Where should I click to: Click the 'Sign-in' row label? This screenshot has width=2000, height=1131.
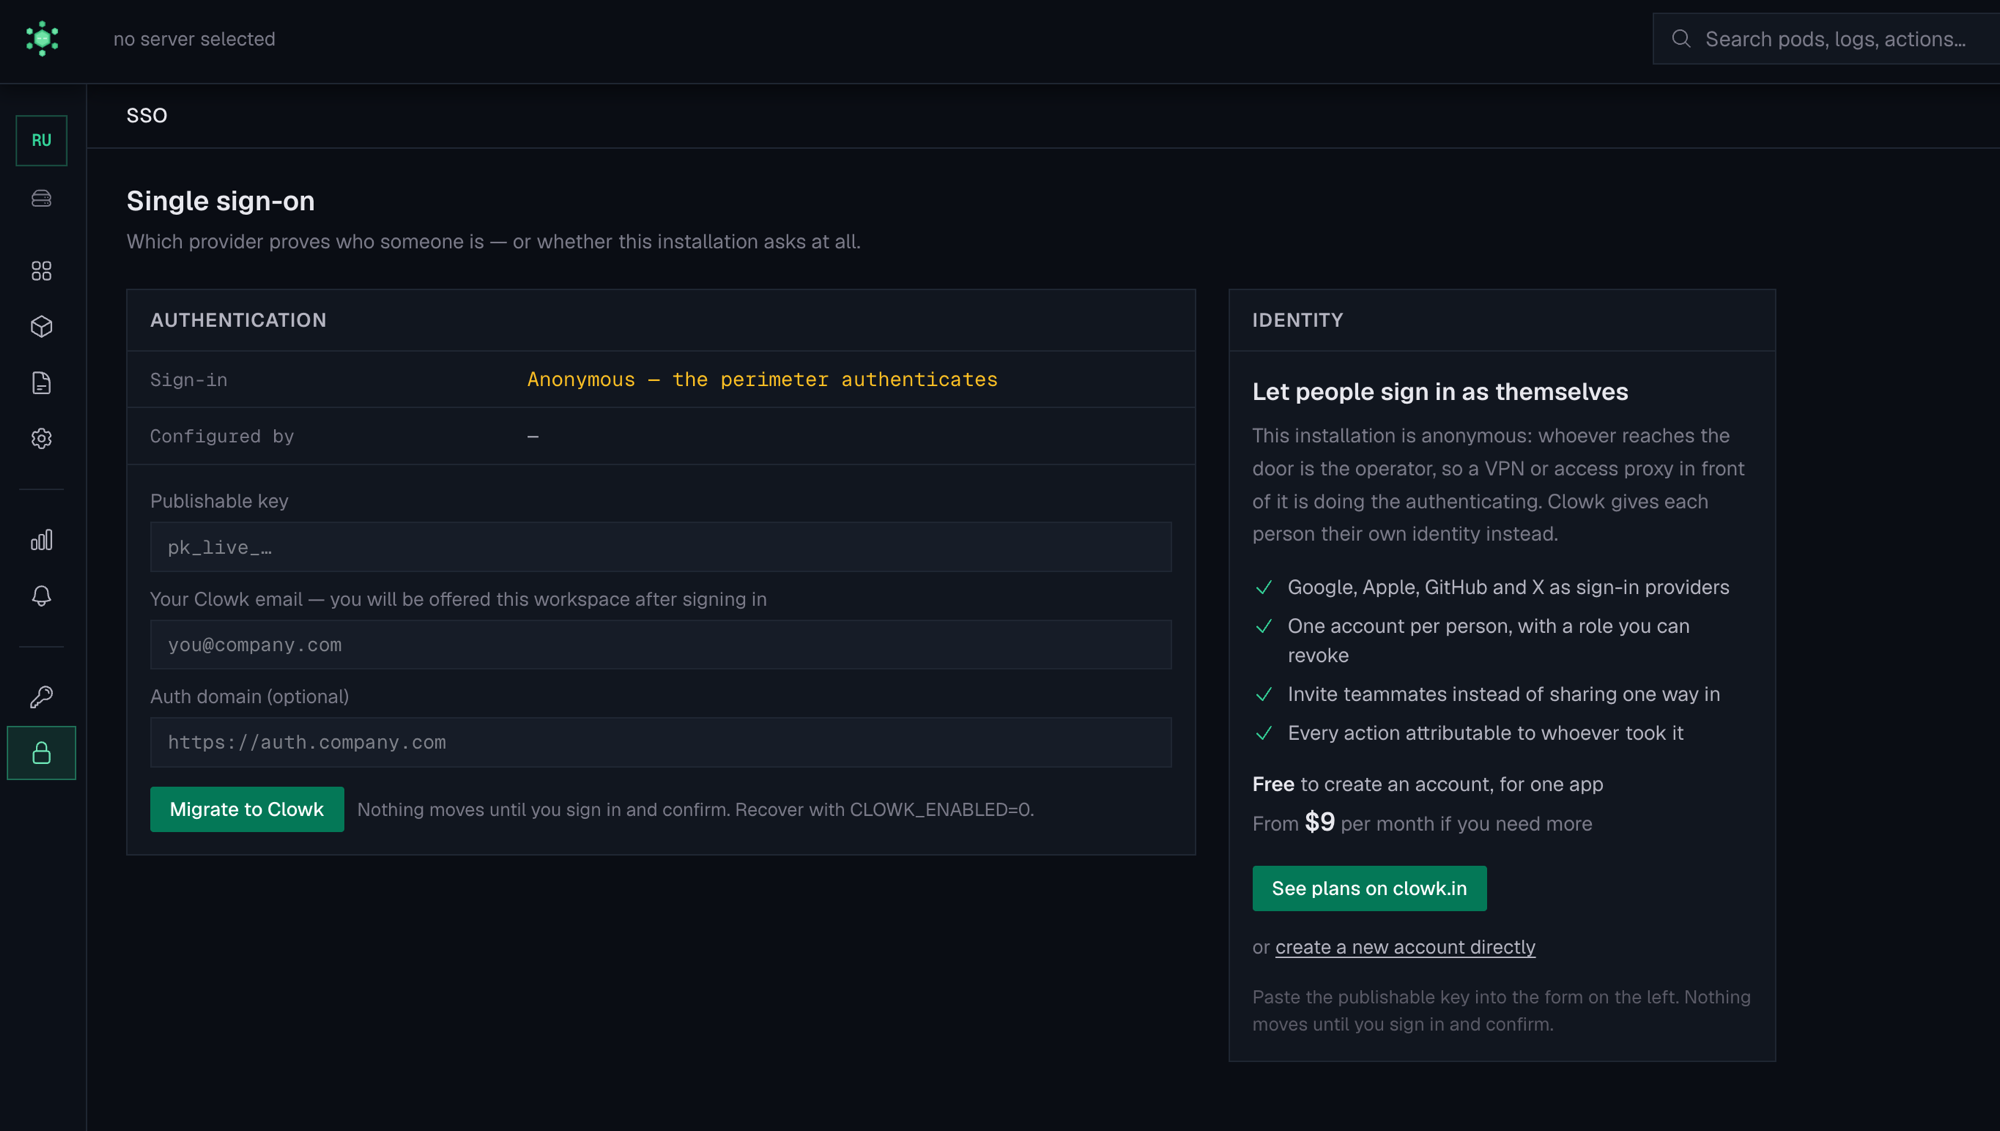point(189,380)
